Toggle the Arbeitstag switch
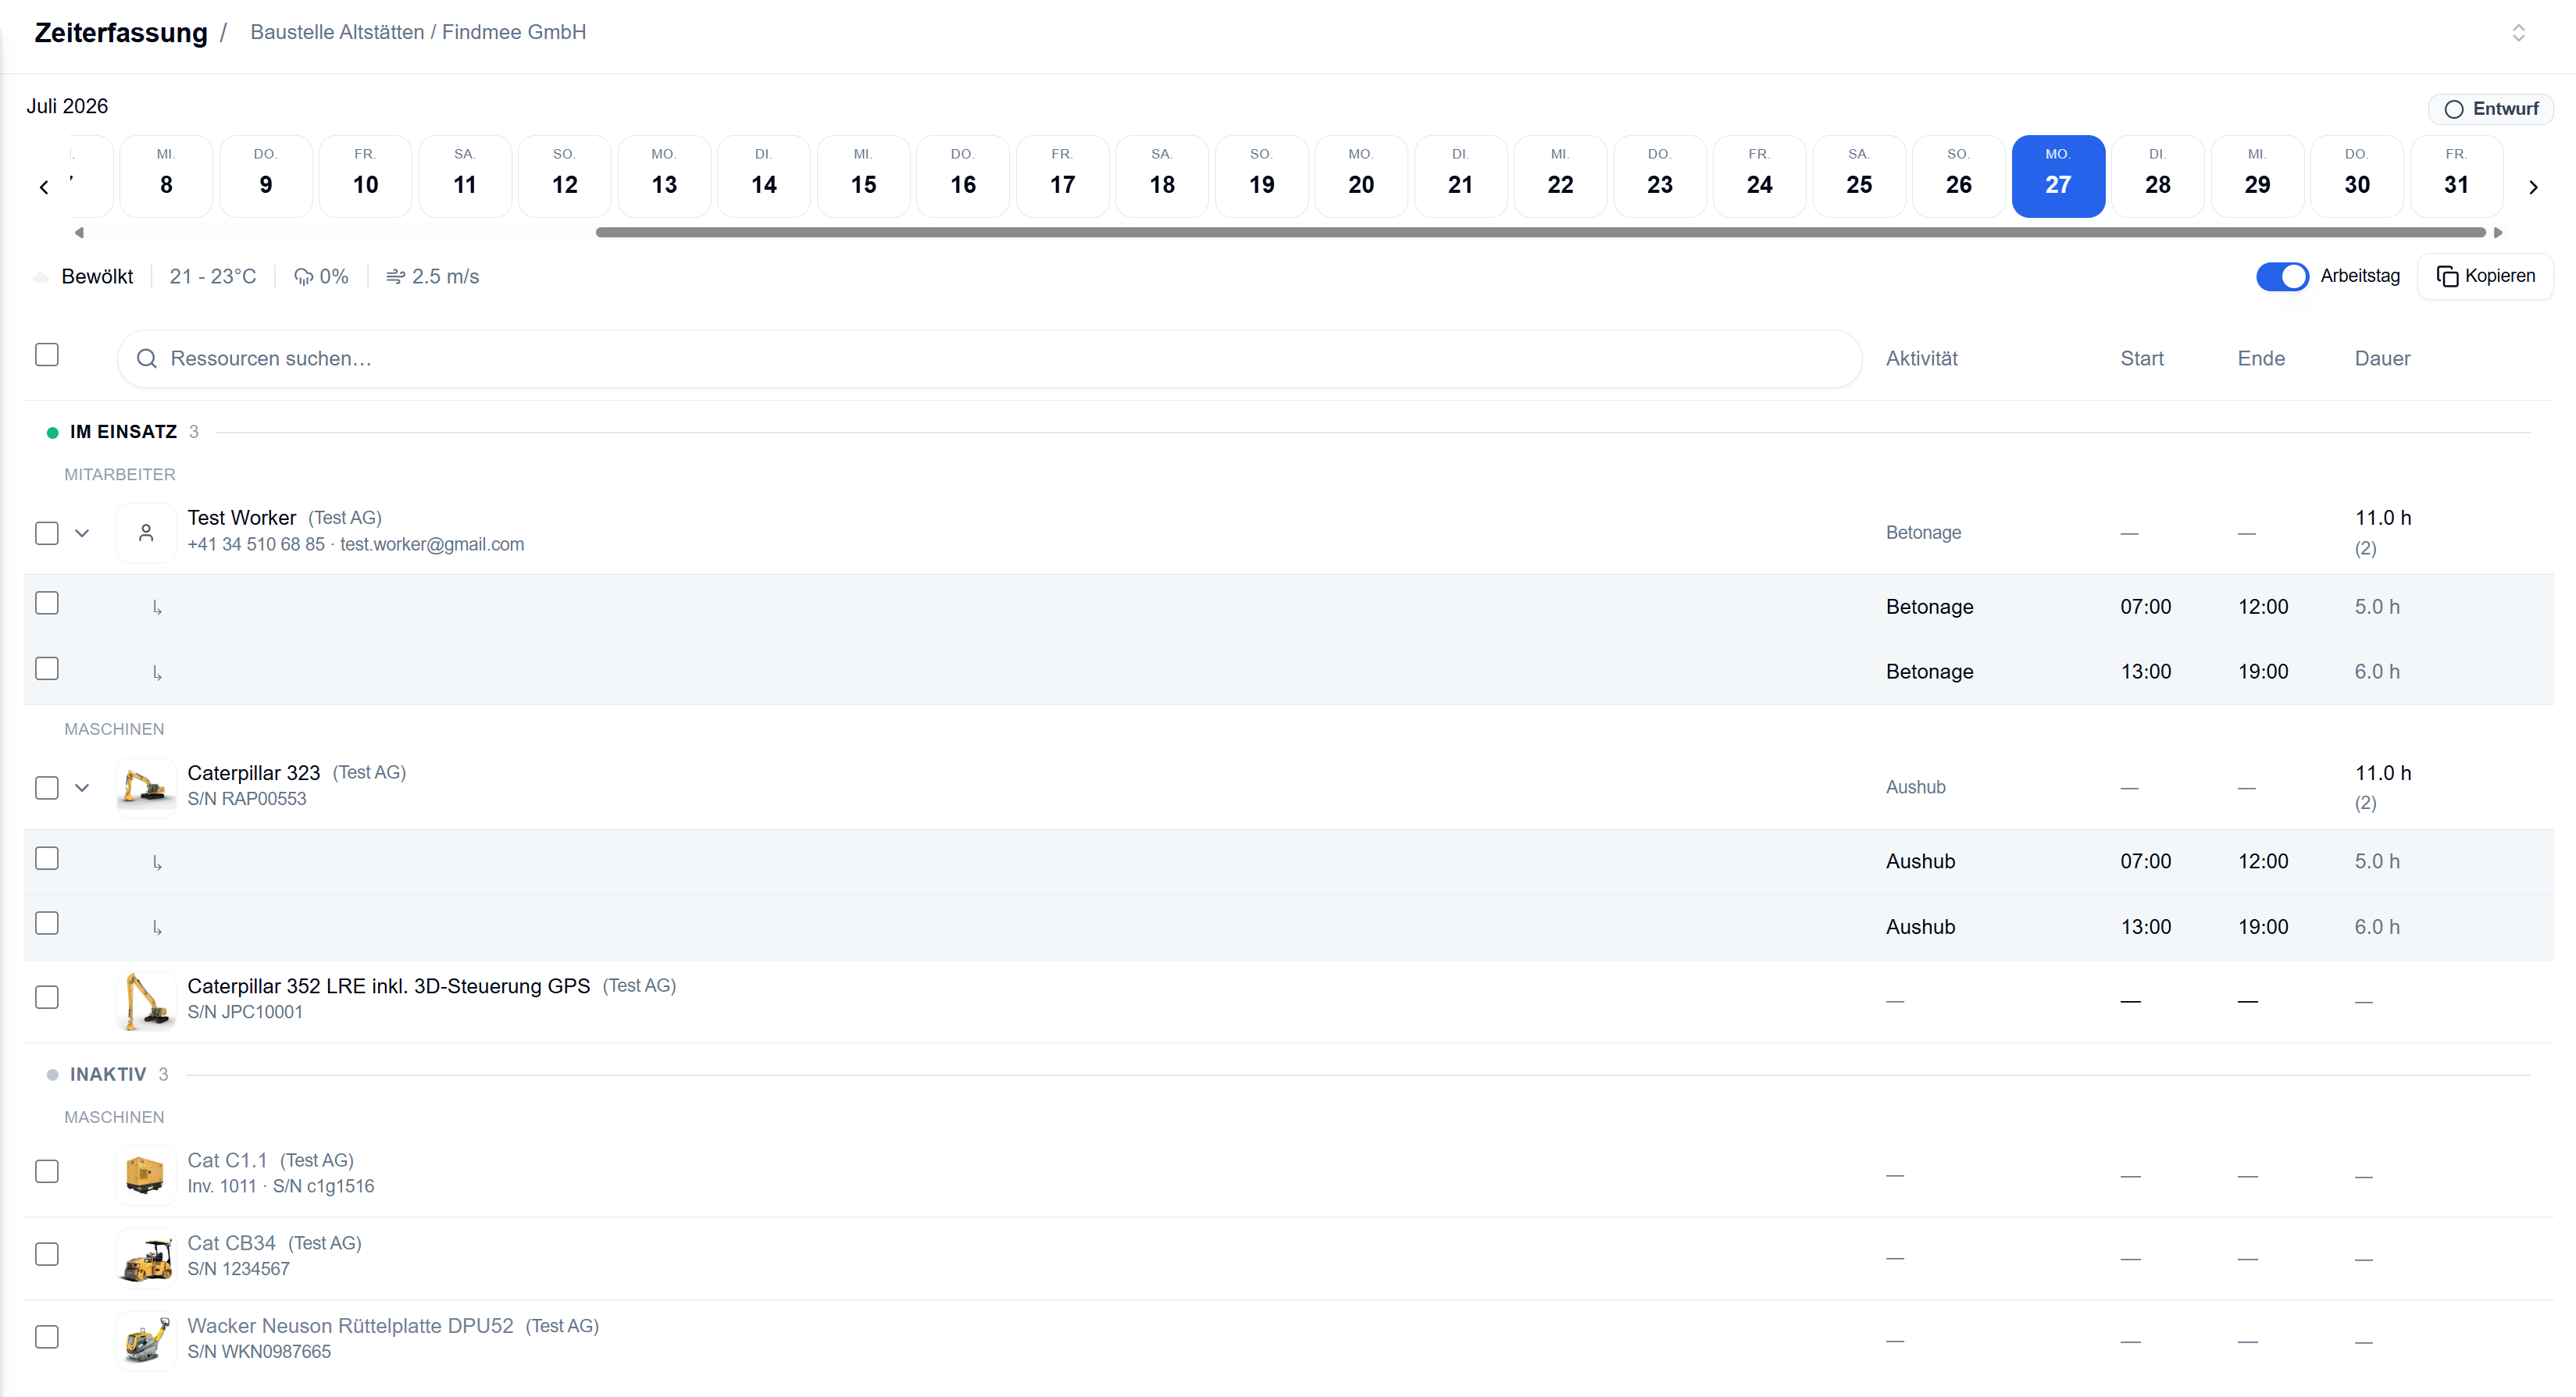 coord(2282,276)
